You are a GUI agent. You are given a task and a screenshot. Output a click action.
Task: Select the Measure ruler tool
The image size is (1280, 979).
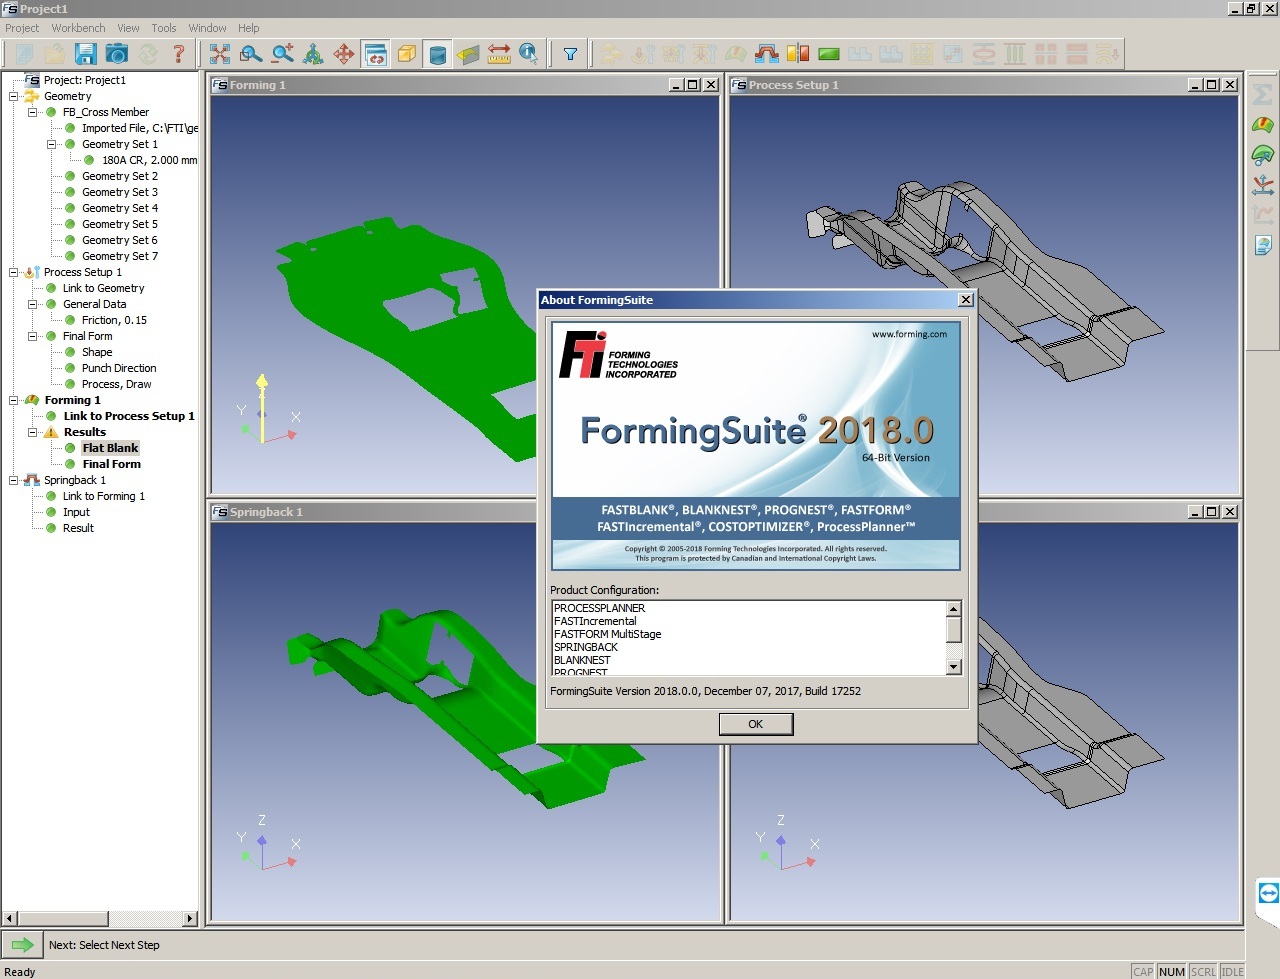pyautogui.click(x=499, y=54)
